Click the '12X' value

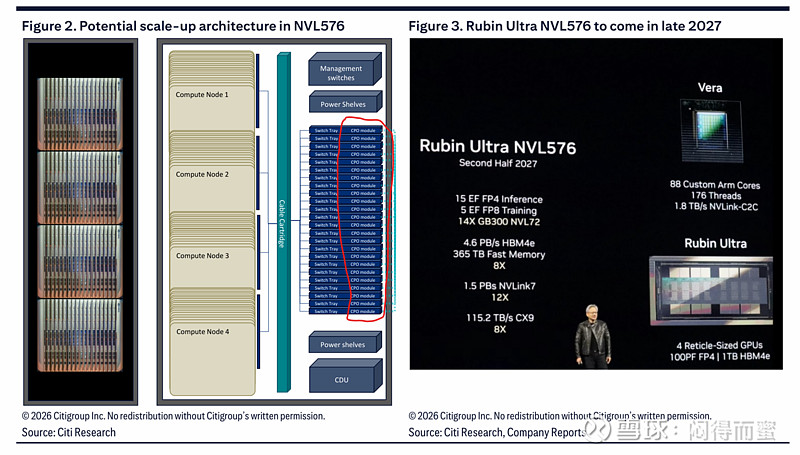(x=500, y=297)
